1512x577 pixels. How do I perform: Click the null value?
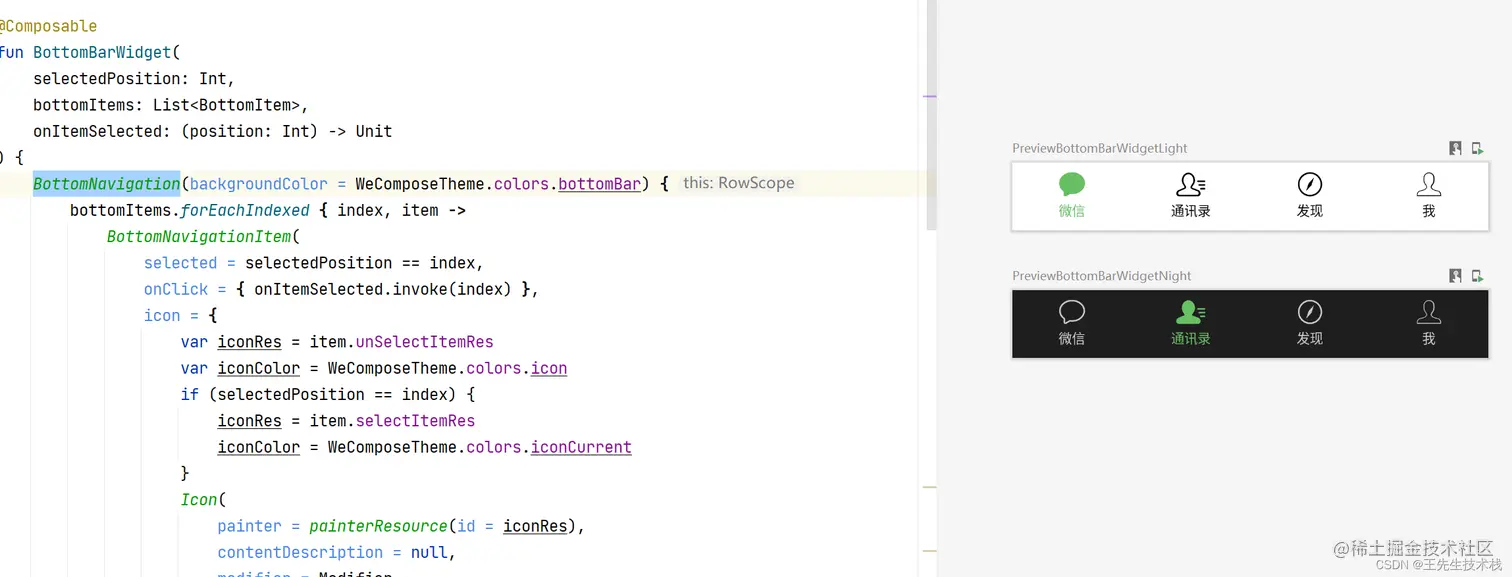click(x=429, y=552)
